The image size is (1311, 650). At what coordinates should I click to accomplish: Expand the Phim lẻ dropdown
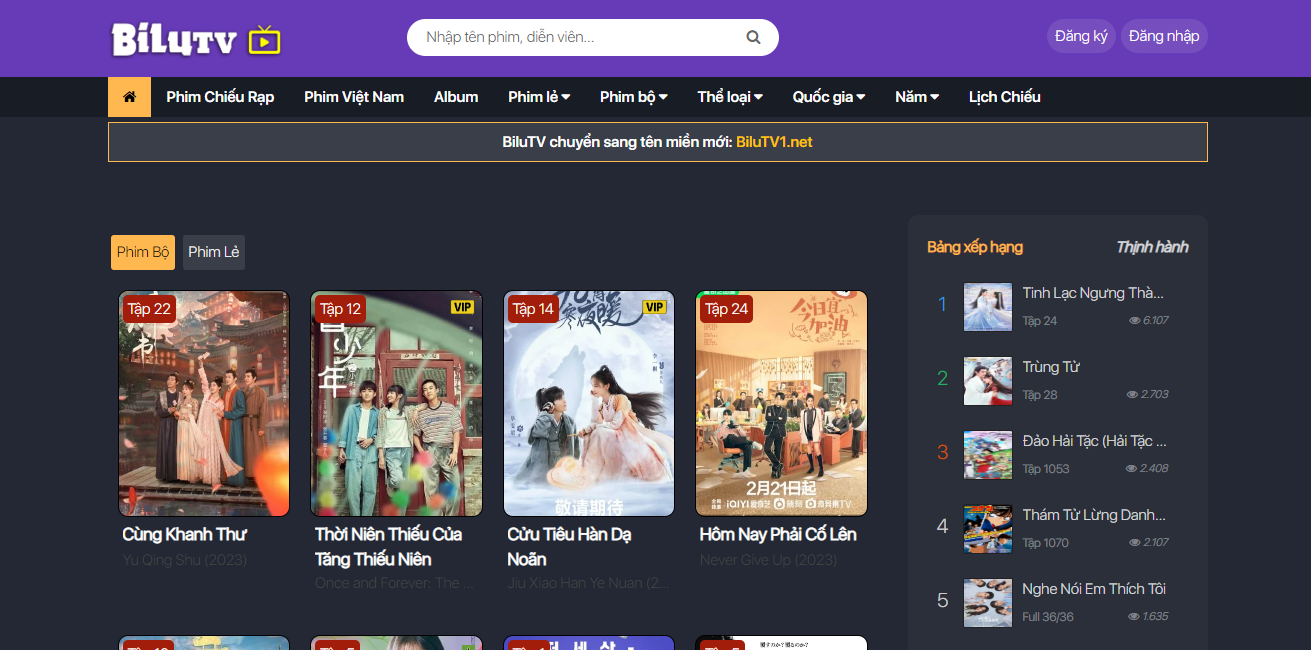[x=539, y=97]
